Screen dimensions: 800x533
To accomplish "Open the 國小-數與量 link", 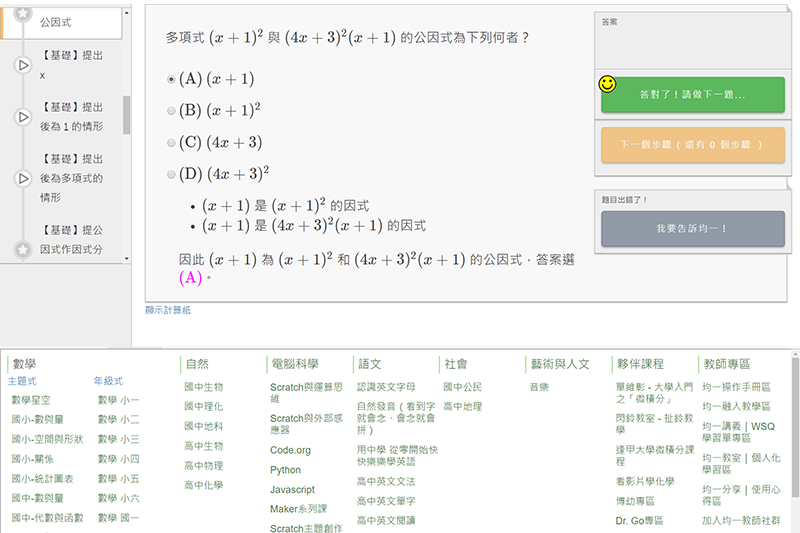I will point(37,420).
